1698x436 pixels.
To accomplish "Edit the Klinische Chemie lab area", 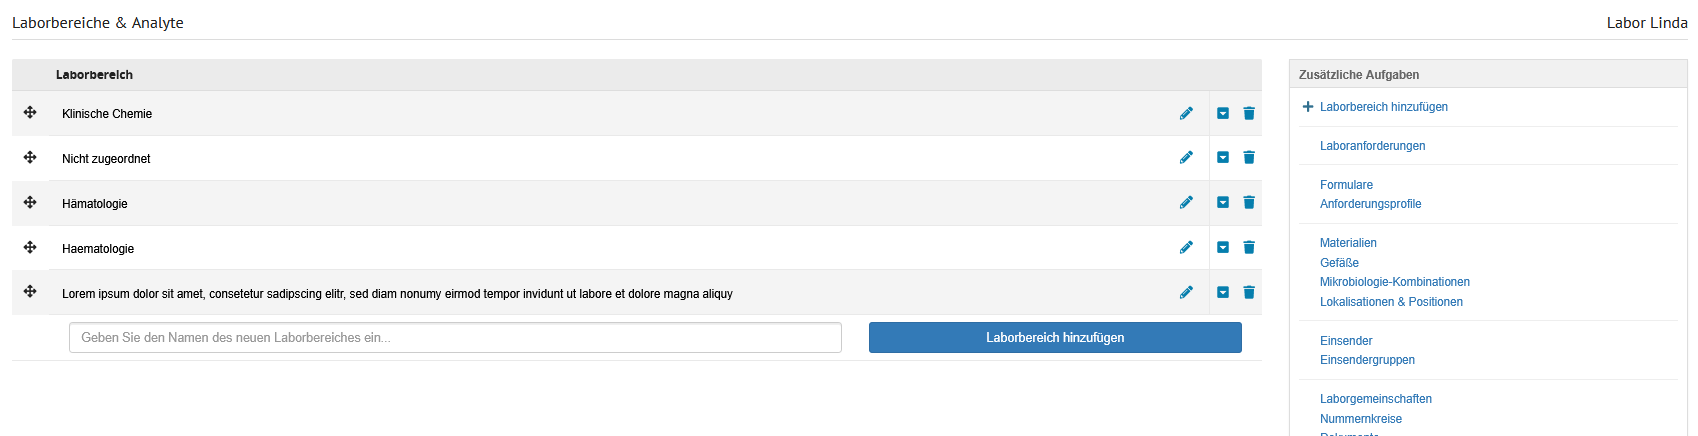I will coord(1186,113).
